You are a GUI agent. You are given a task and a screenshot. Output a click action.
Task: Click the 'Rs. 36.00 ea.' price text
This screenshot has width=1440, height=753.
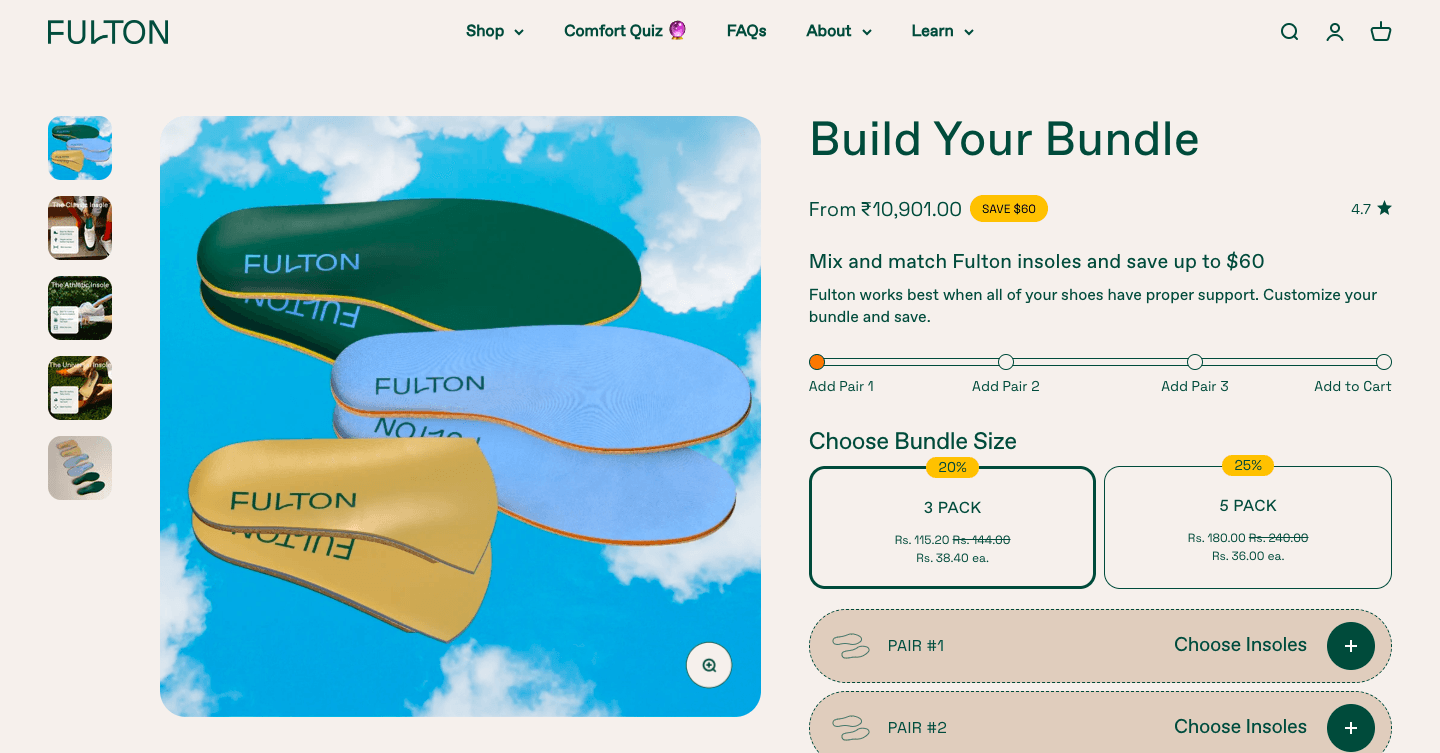coord(1248,556)
